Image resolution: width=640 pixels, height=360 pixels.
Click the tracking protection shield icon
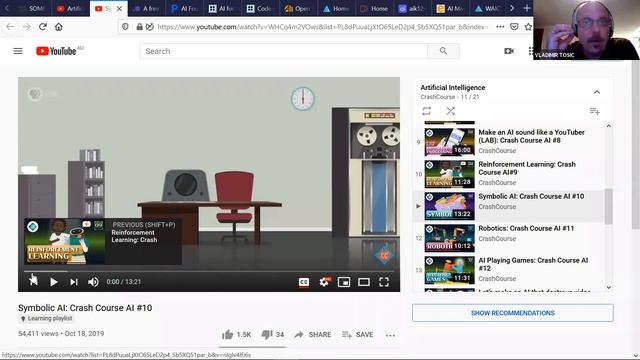coord(125,27)
